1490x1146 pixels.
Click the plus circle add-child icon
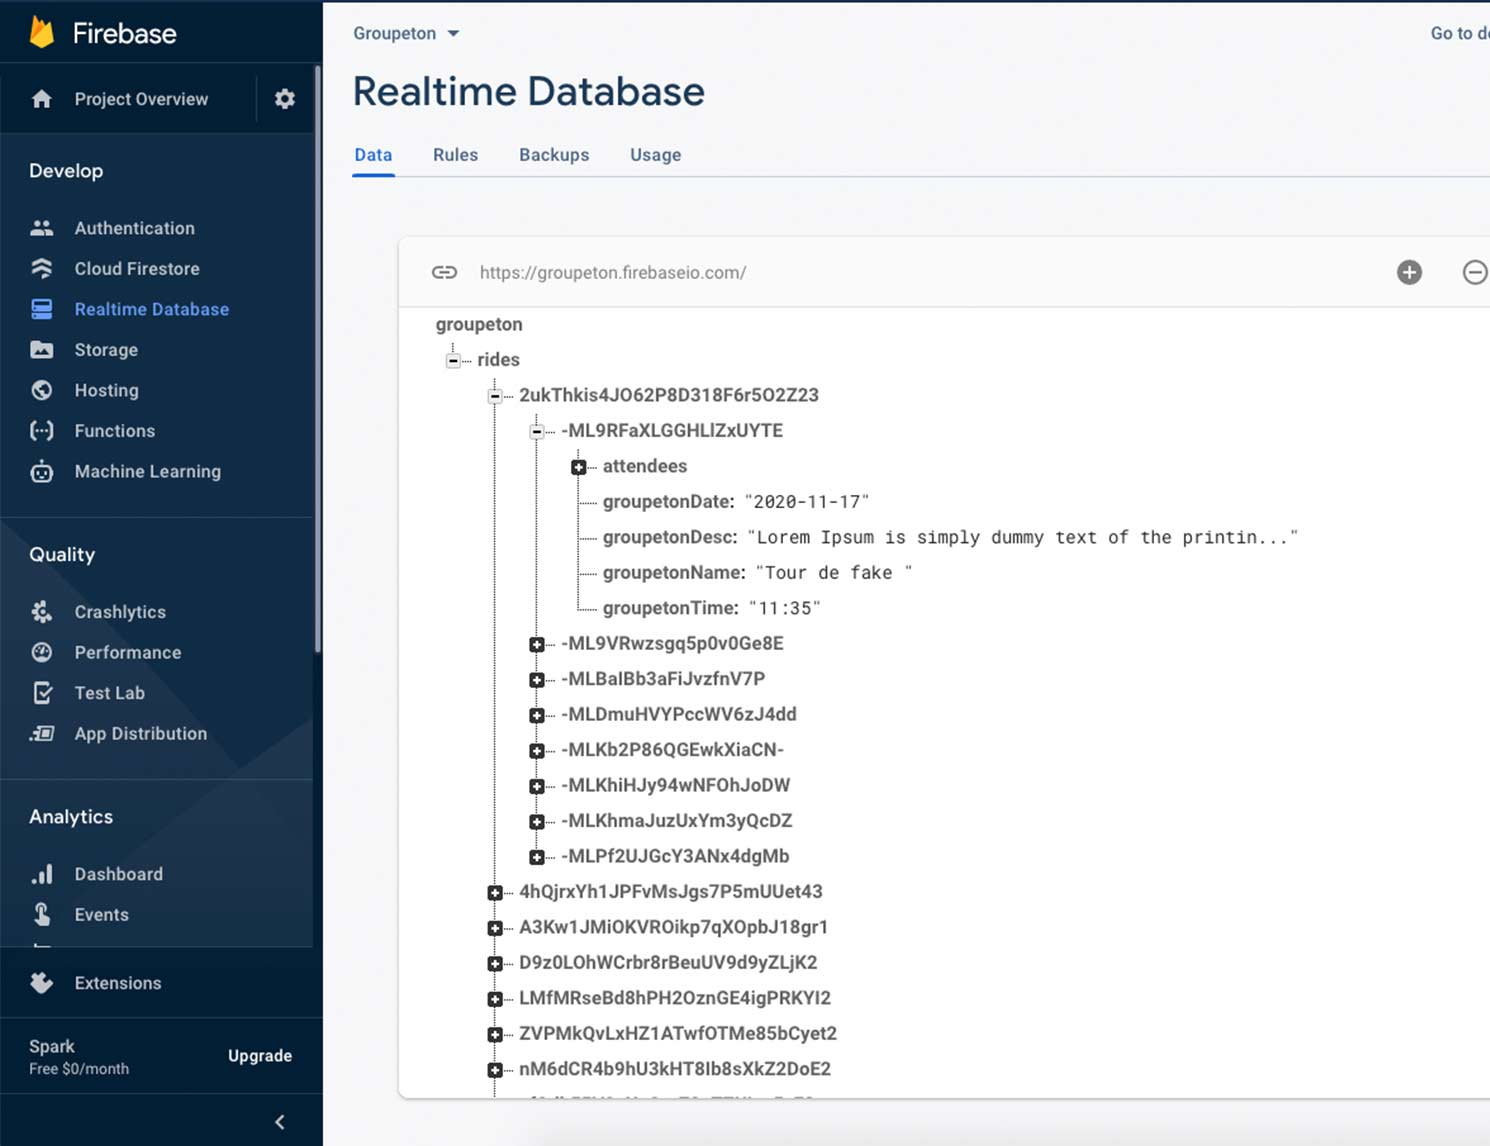(x=1409, y=272)
